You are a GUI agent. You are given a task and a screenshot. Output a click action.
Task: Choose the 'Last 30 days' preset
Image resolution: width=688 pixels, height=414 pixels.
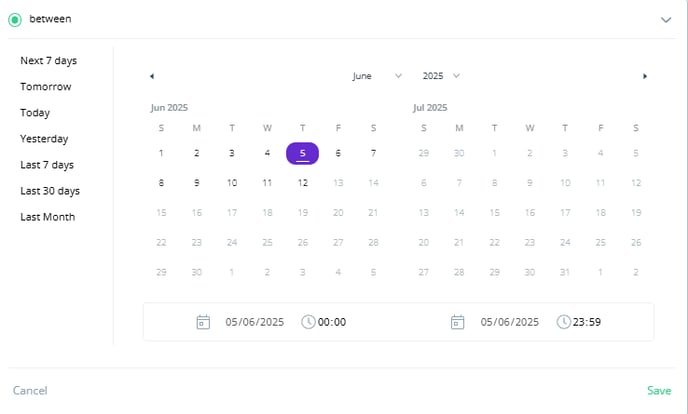pos(50,191)
